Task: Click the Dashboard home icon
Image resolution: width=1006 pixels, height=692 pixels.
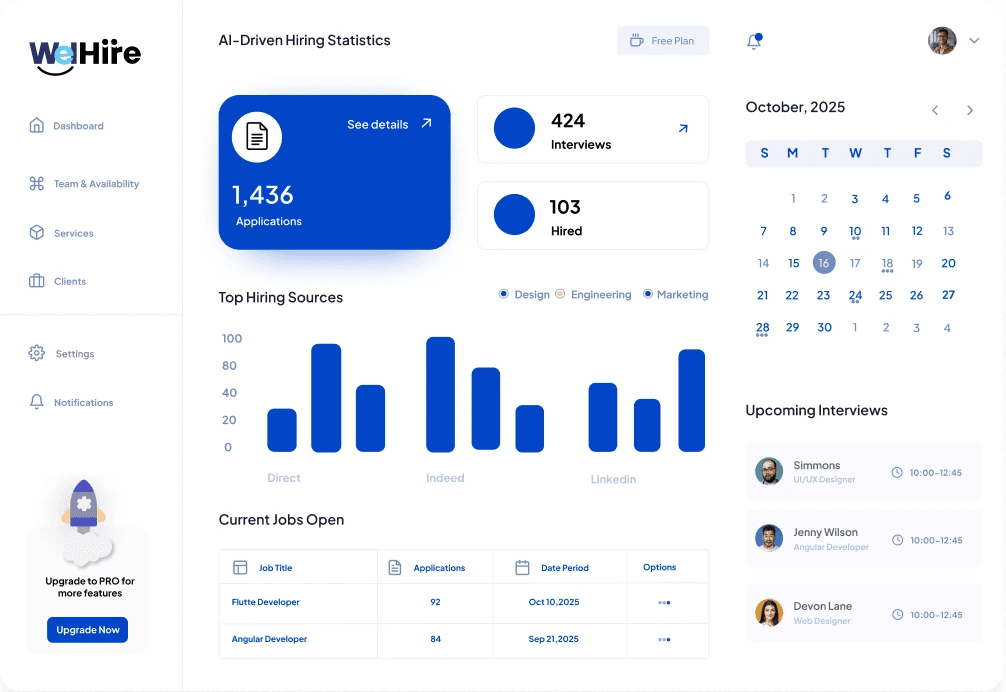Action: 37,125
